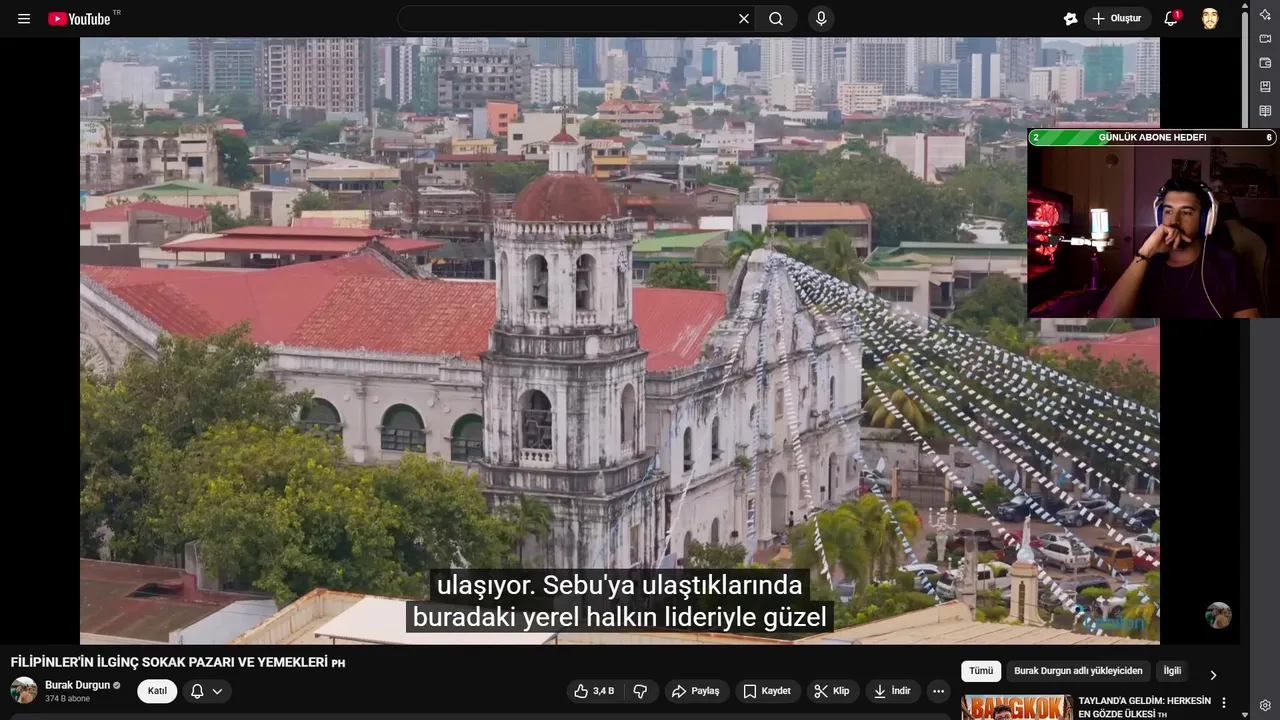Click the Kaydet save button
The width and height of the screenshot is (1280, 720).
[x=767, y=691]
